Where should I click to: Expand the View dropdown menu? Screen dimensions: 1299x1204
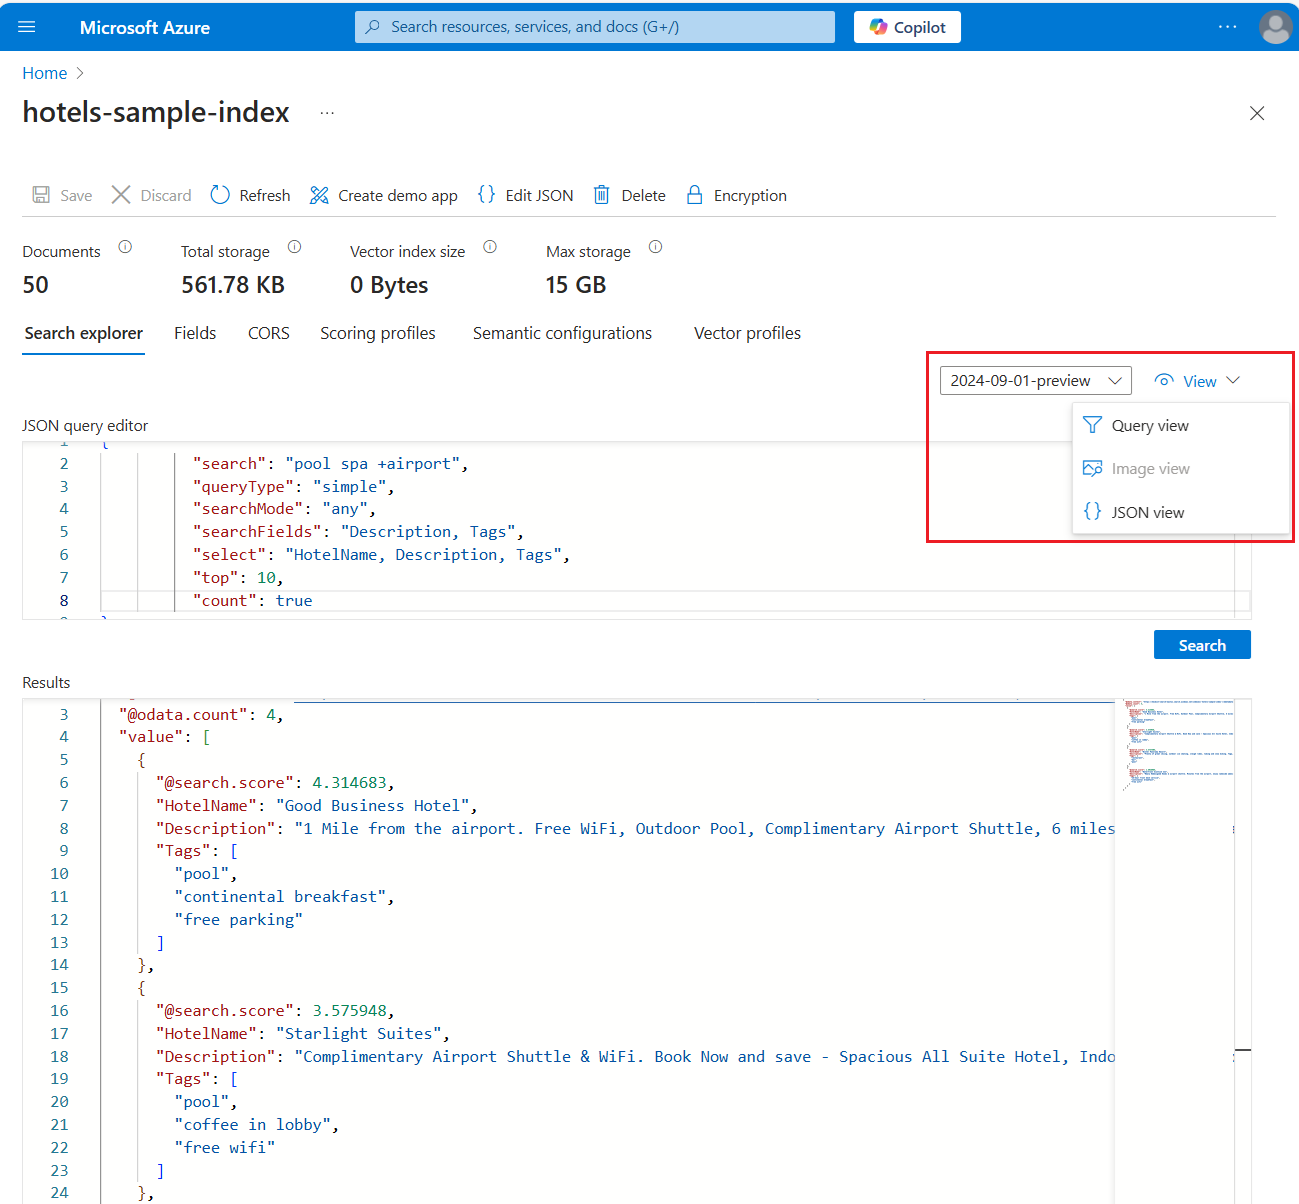[1197, 380]
